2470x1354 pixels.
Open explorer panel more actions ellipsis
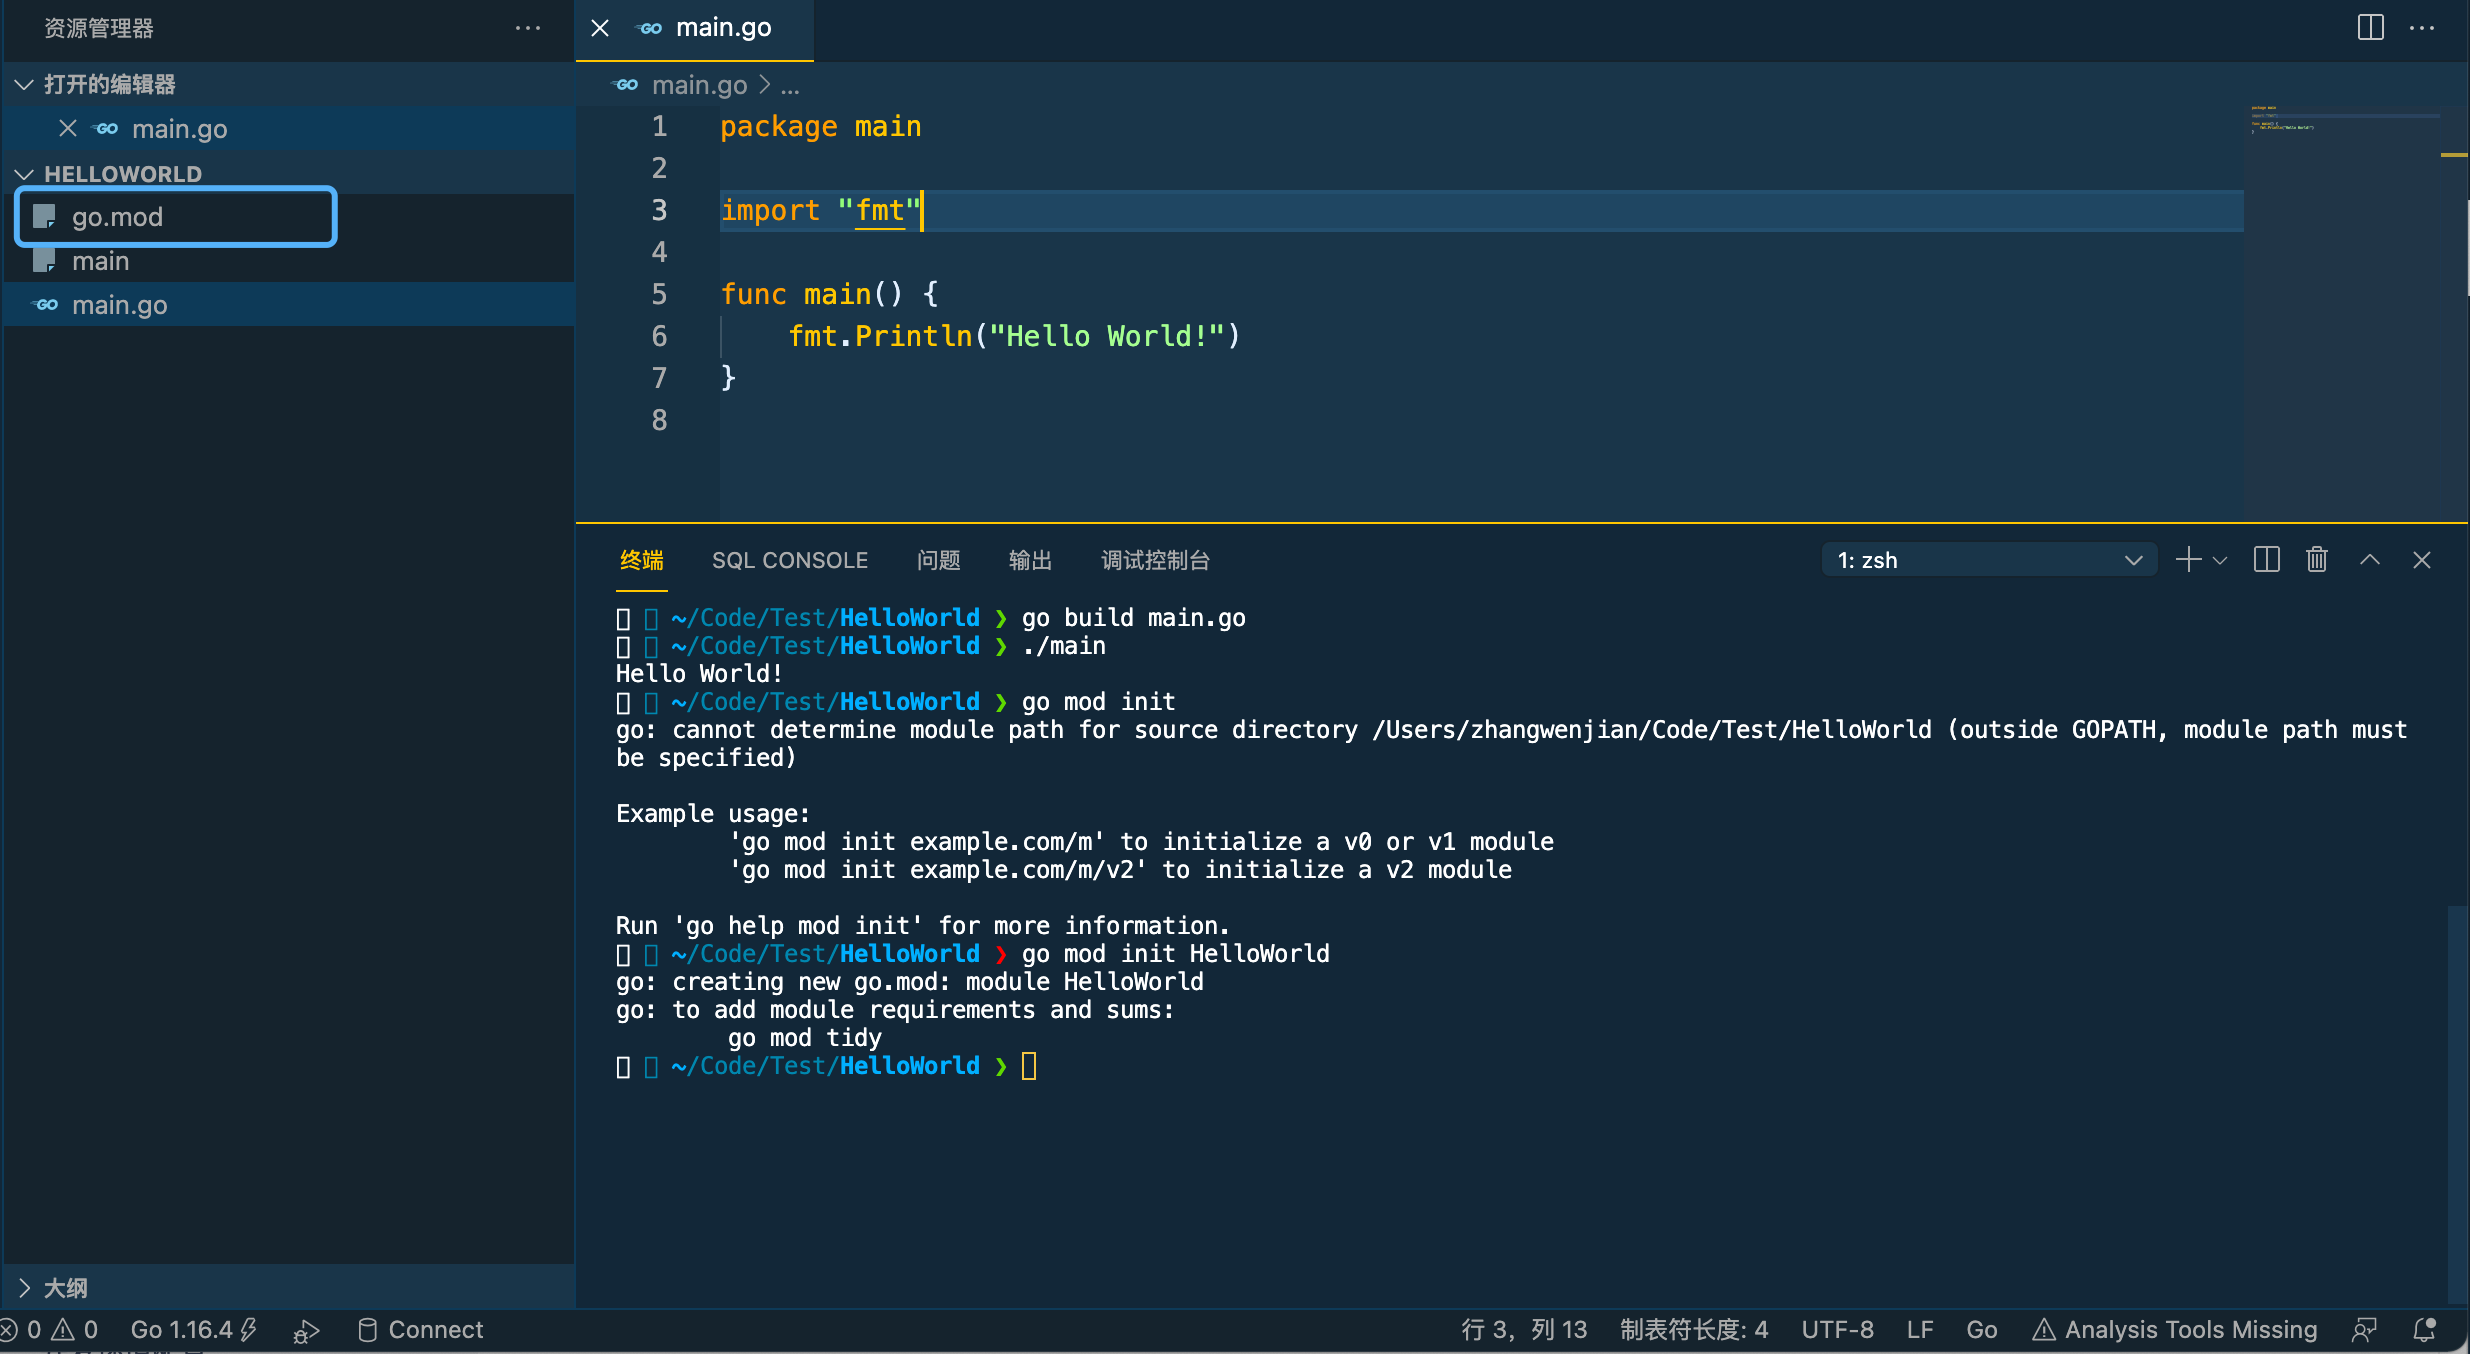[x=527, y=28]
